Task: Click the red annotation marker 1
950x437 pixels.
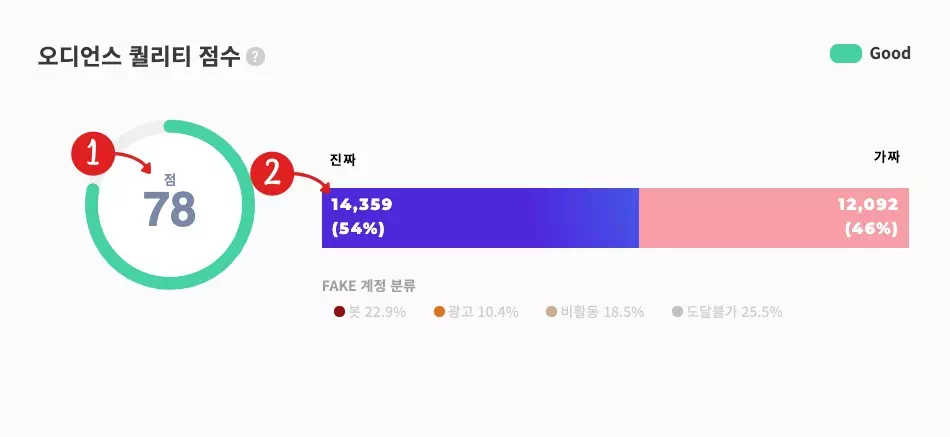Action: (92, 155)
